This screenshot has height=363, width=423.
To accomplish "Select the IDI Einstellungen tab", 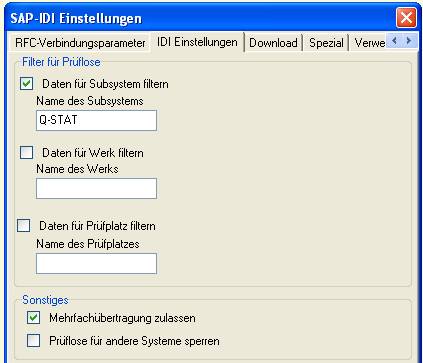I will [x=197, y=42].
